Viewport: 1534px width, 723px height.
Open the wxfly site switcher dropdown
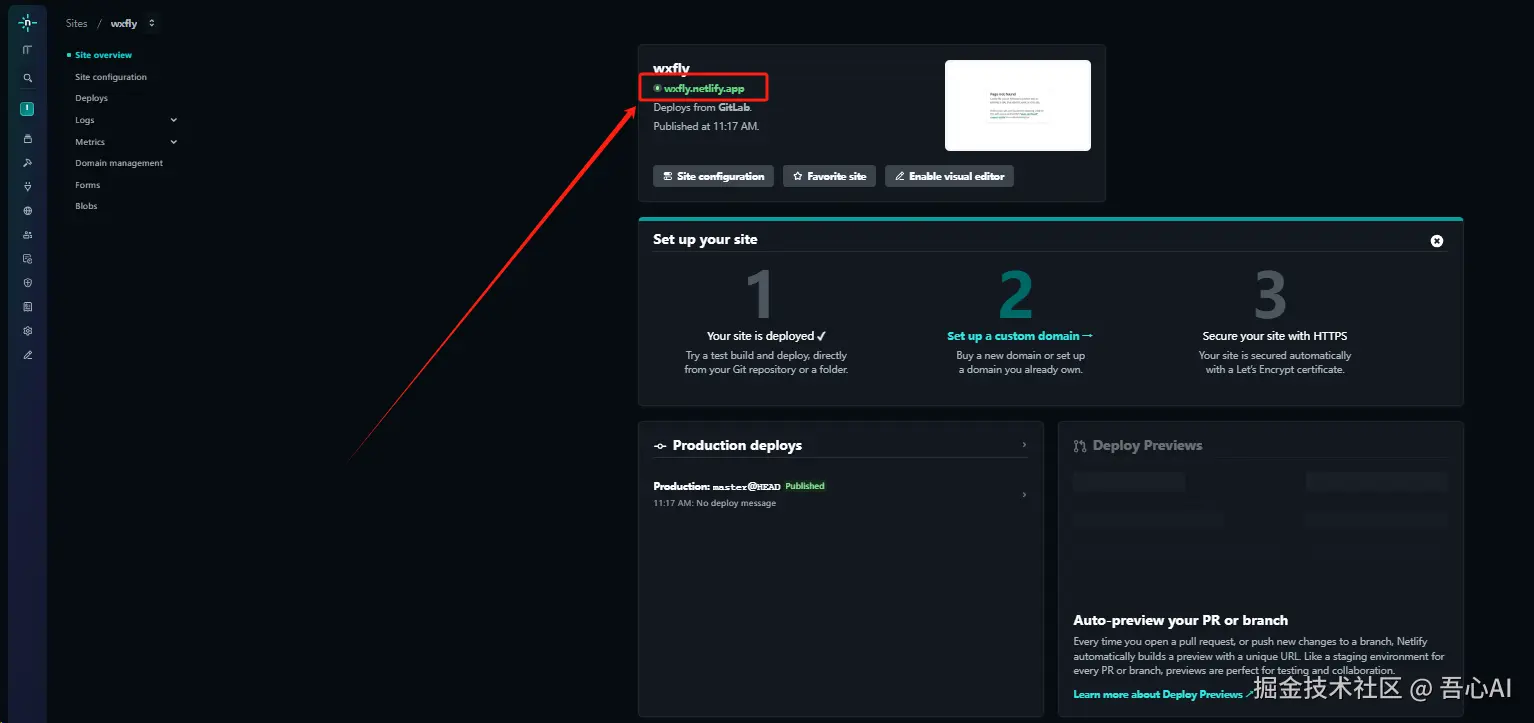pos(152,23)
